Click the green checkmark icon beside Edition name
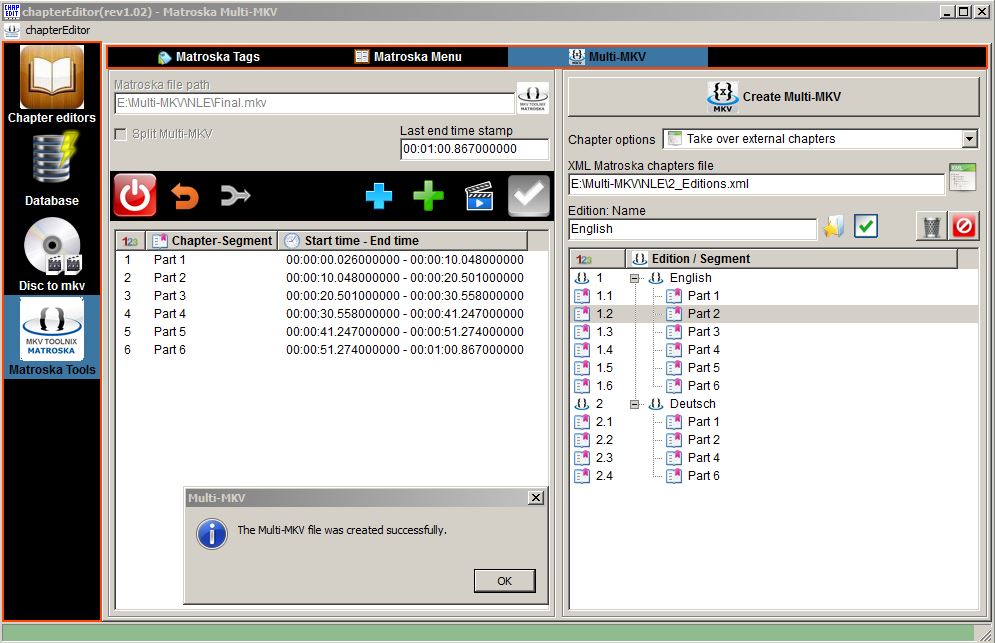This screenshot has width=995, height=643. (x=866, y=226)
